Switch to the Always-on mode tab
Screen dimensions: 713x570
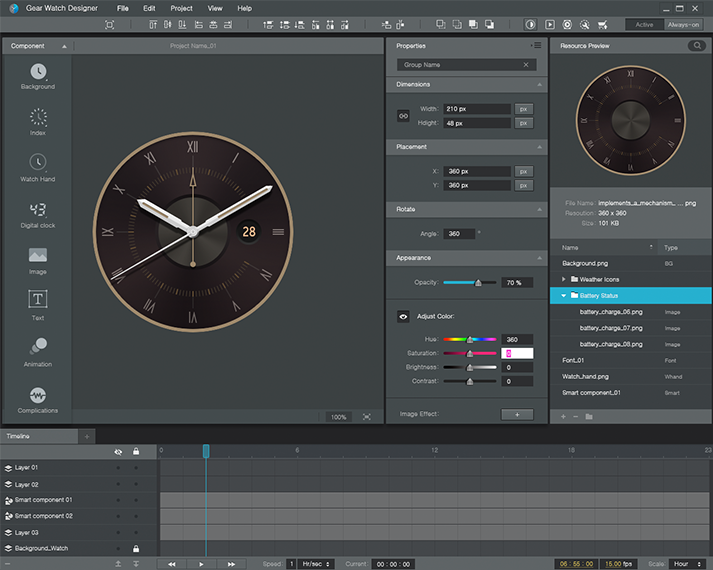(x=686, y=24)
